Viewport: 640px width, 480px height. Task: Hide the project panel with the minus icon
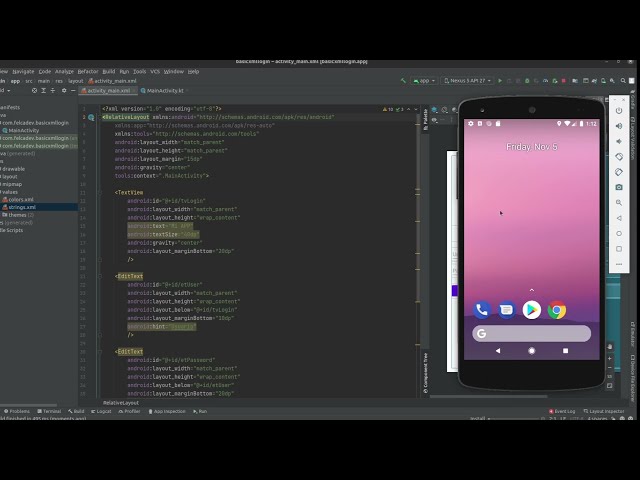point(73,91)
